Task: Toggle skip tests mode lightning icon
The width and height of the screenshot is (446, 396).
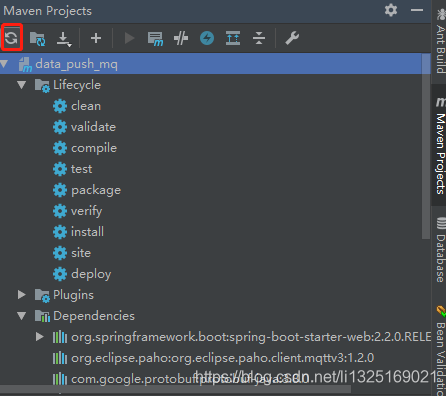Action: (x=207, y=38)
